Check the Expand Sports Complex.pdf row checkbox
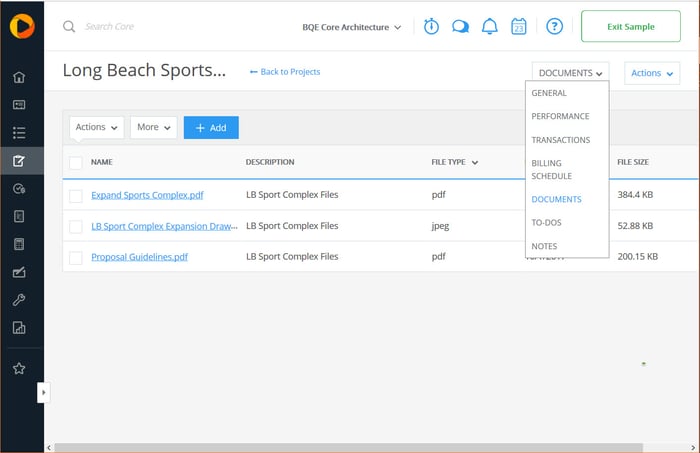 76,195
